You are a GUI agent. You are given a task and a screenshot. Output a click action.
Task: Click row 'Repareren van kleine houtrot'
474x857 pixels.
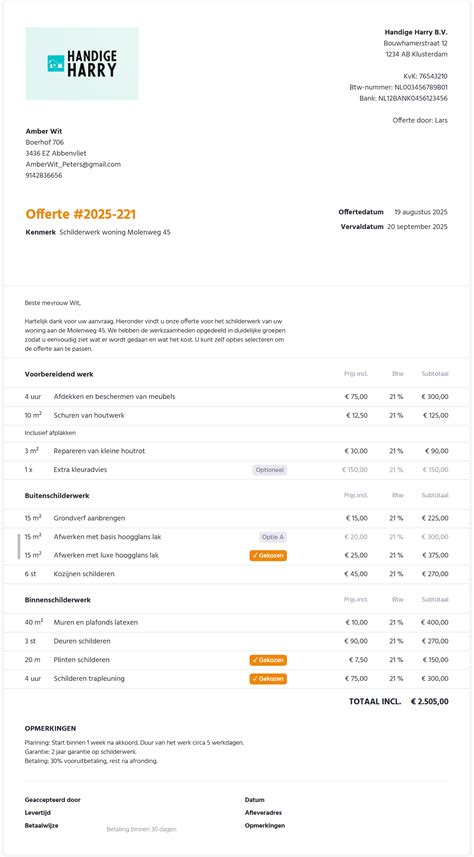[x=237, y=451]
